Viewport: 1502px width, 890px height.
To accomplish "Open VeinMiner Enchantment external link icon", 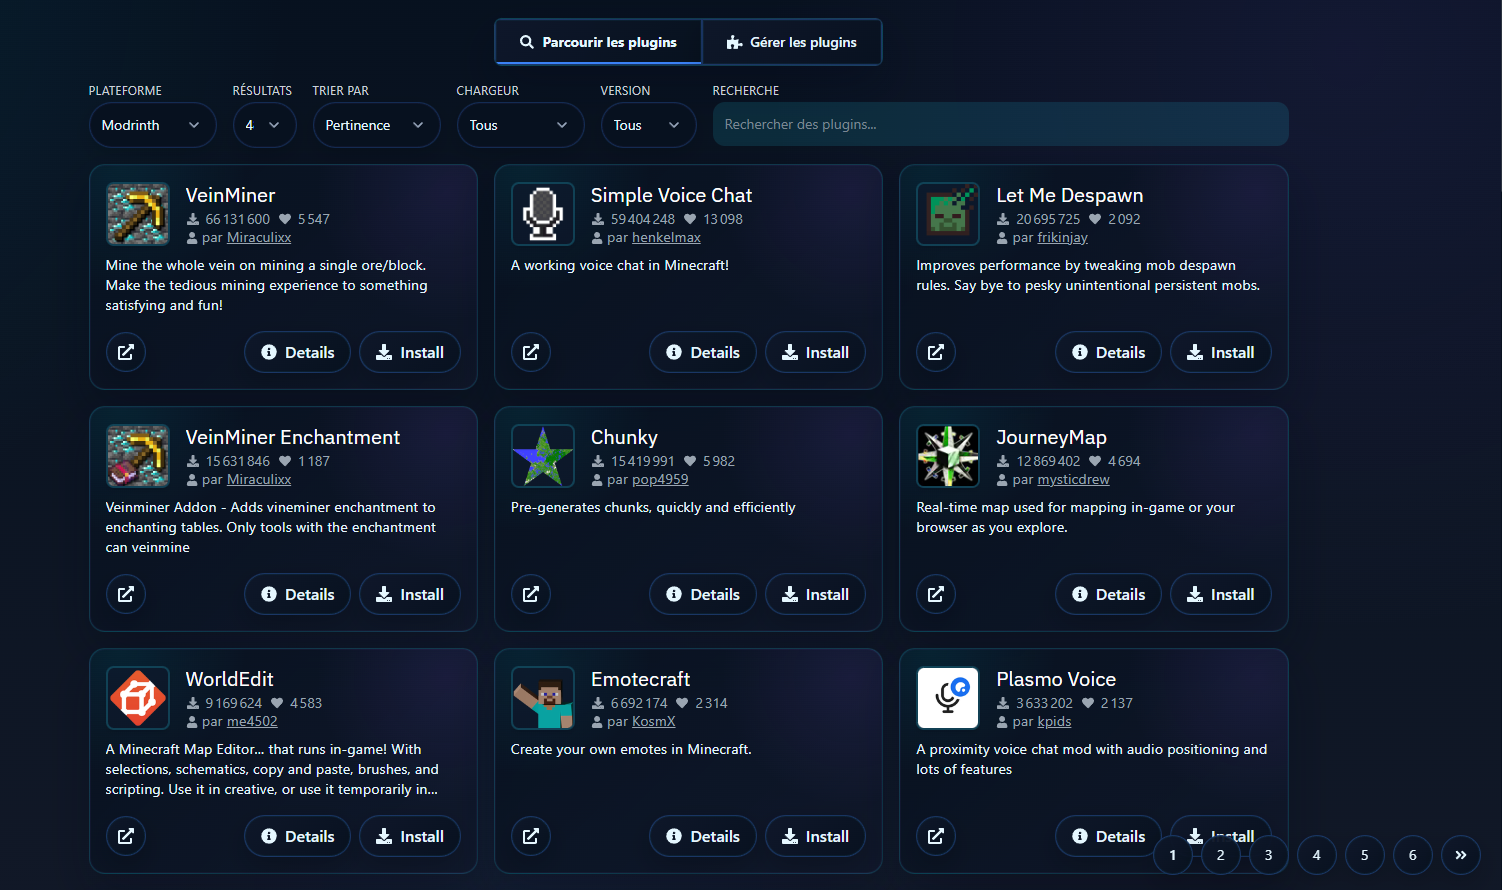I will point(126,594).
